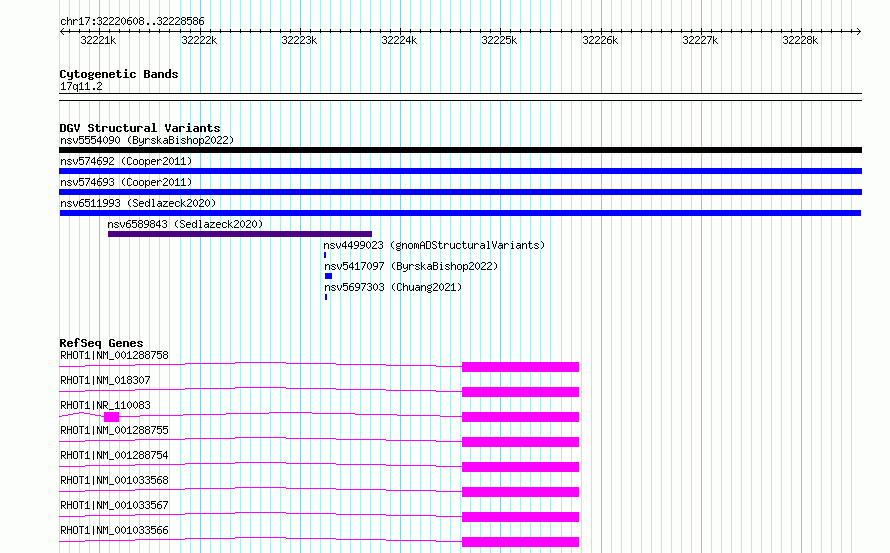This screenshot has height=553, width=890.
Task: Click the 32225k ruler tick label
Action: (499, 40)
